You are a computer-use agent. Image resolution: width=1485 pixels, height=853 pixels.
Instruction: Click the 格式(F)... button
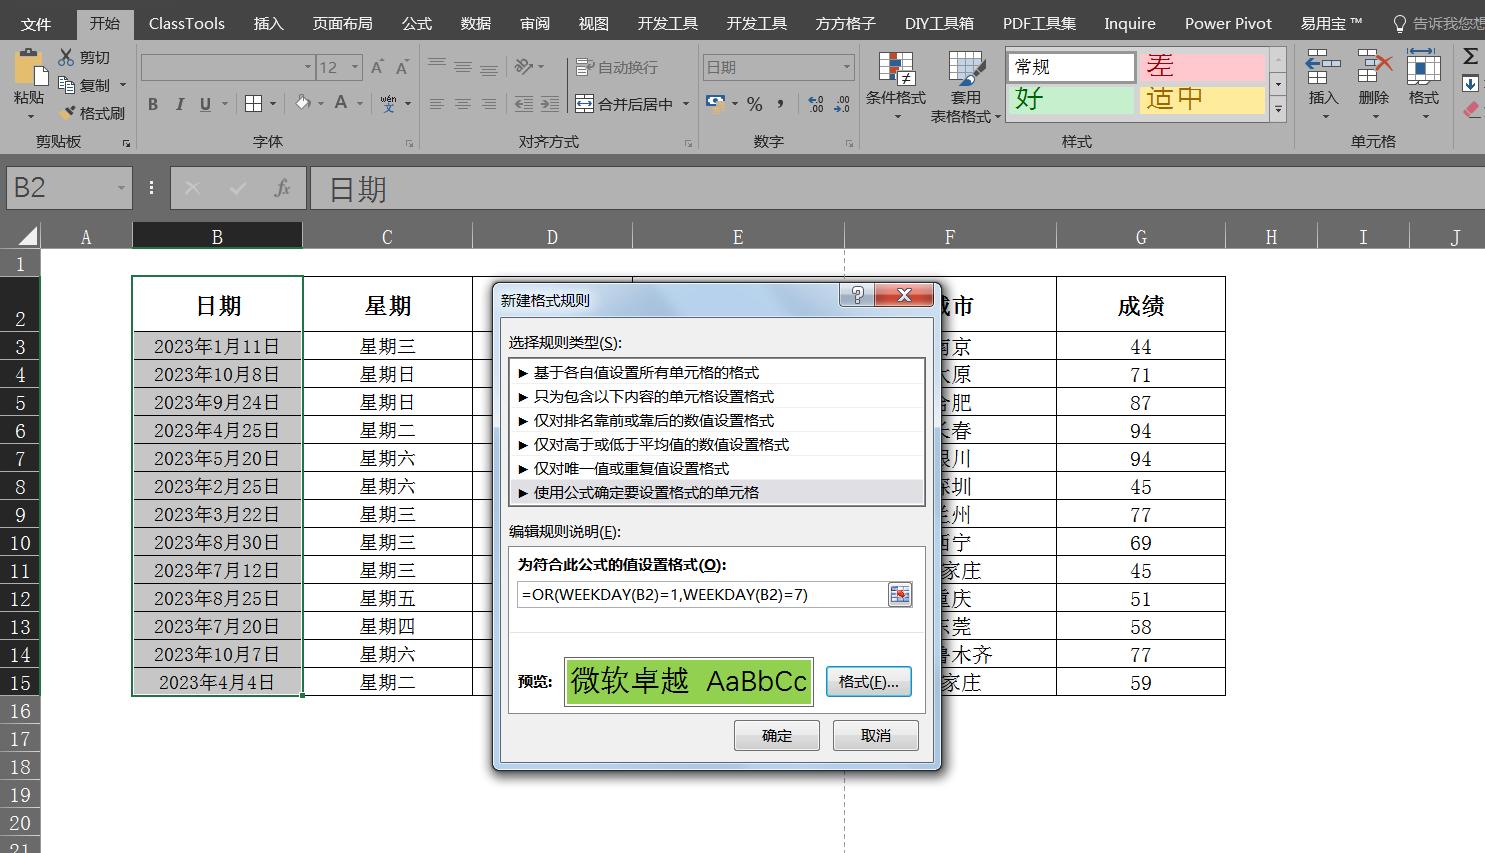[x=868, y=681]
